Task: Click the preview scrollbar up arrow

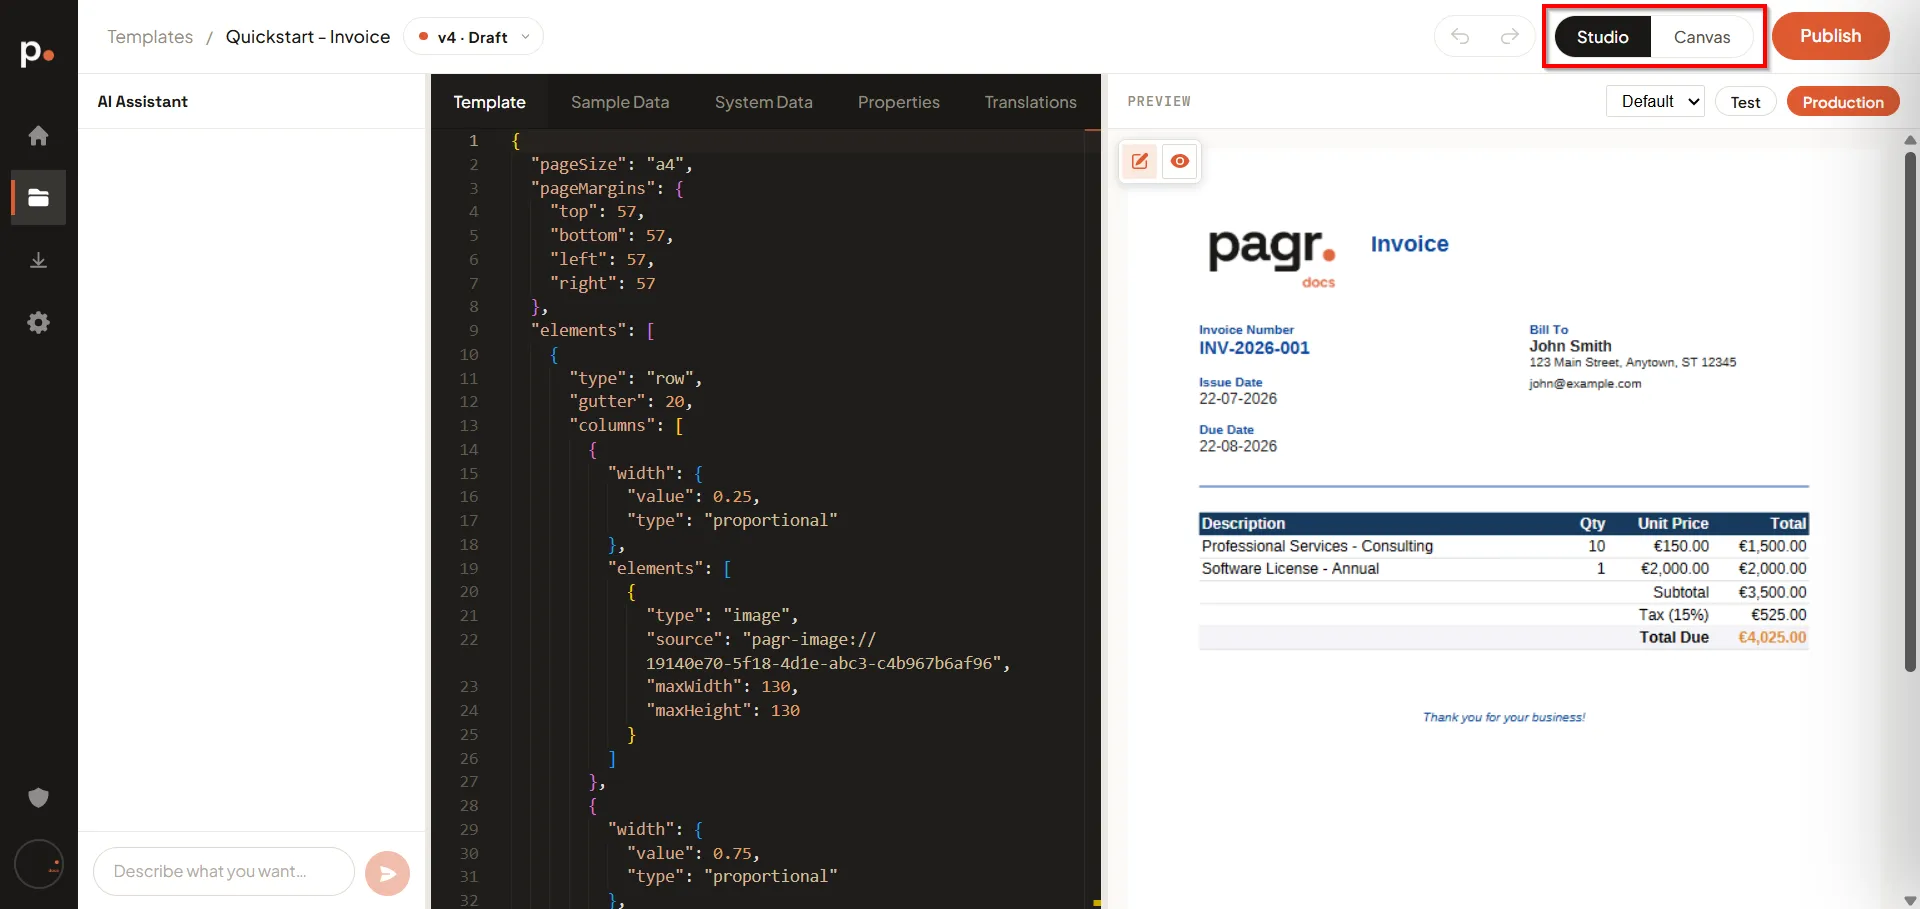Action: pos(1910,140)
